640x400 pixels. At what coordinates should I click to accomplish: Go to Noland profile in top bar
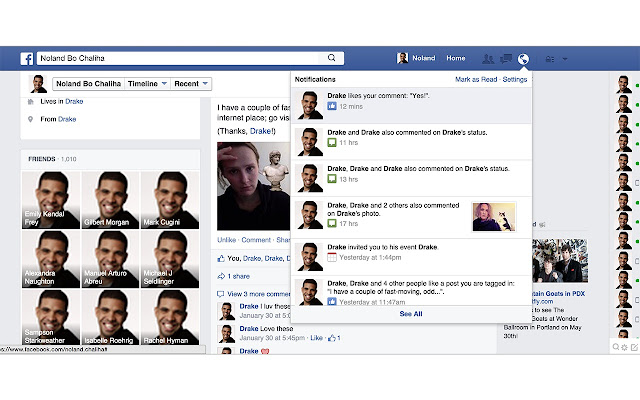[x=416, y=58]
